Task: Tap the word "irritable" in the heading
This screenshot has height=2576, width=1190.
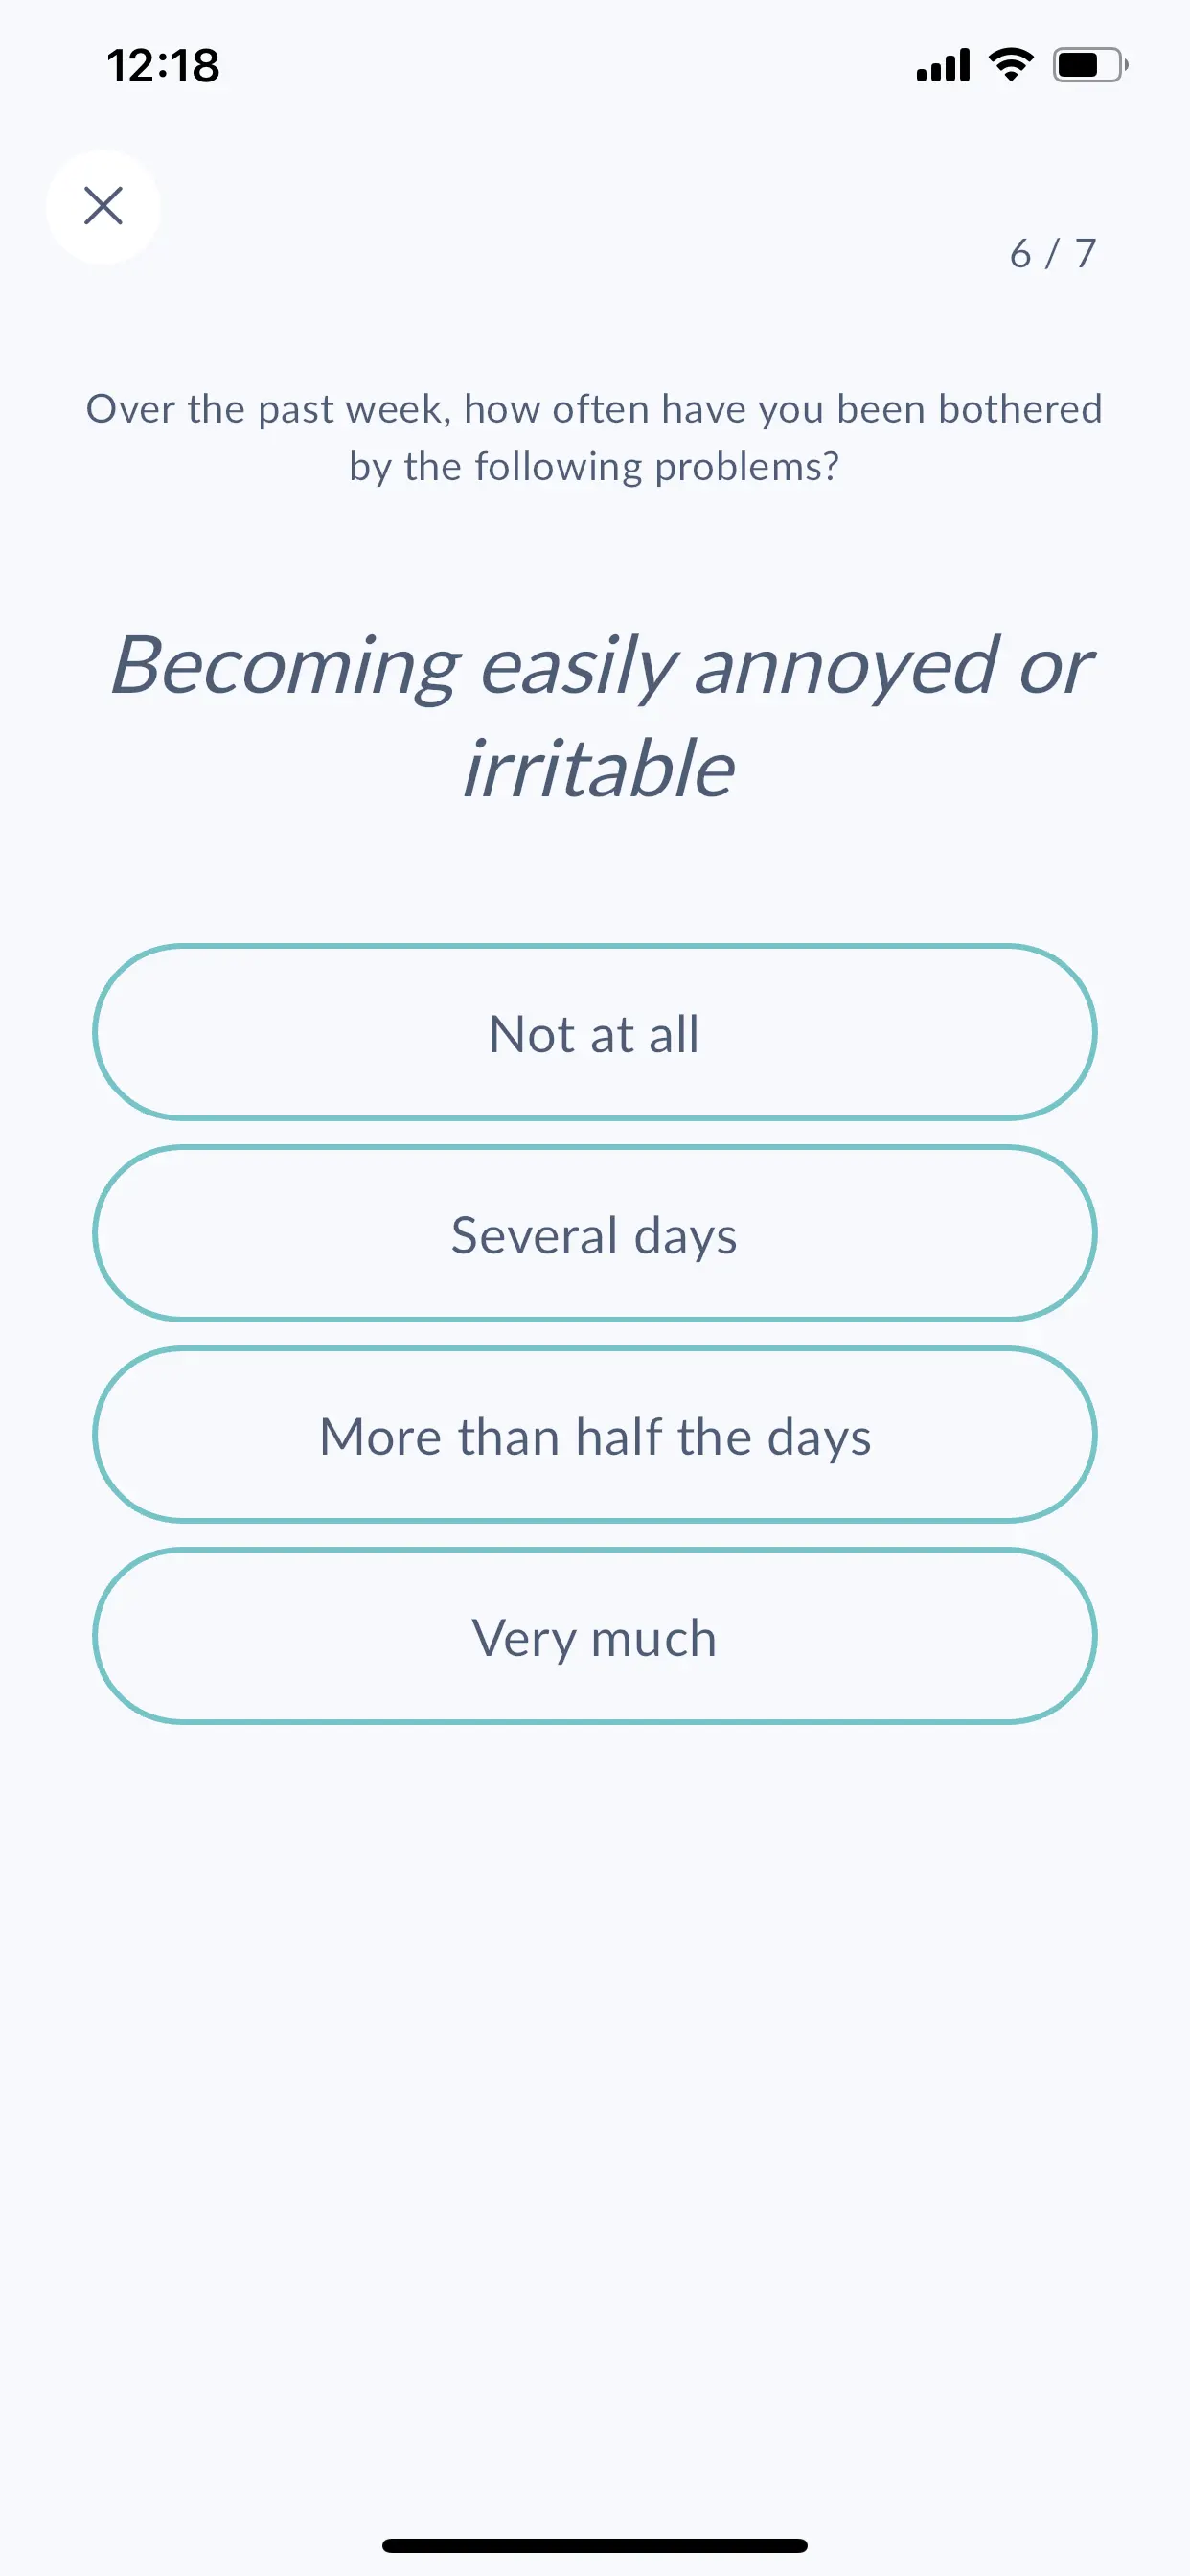Action: tap(598, 768)
